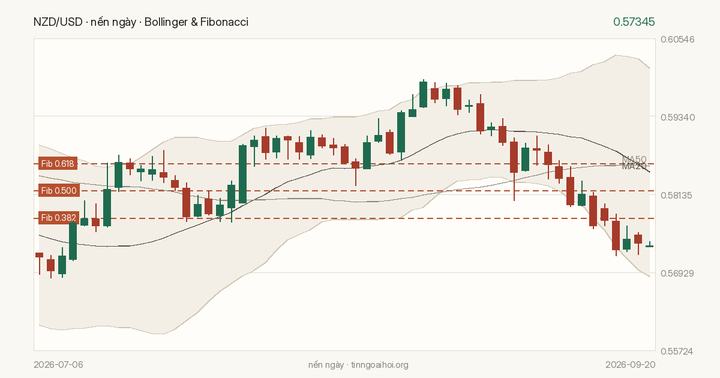Click the Fib 0.500 level label
Screen dimensions: 720x378
[x=59, y=191]
